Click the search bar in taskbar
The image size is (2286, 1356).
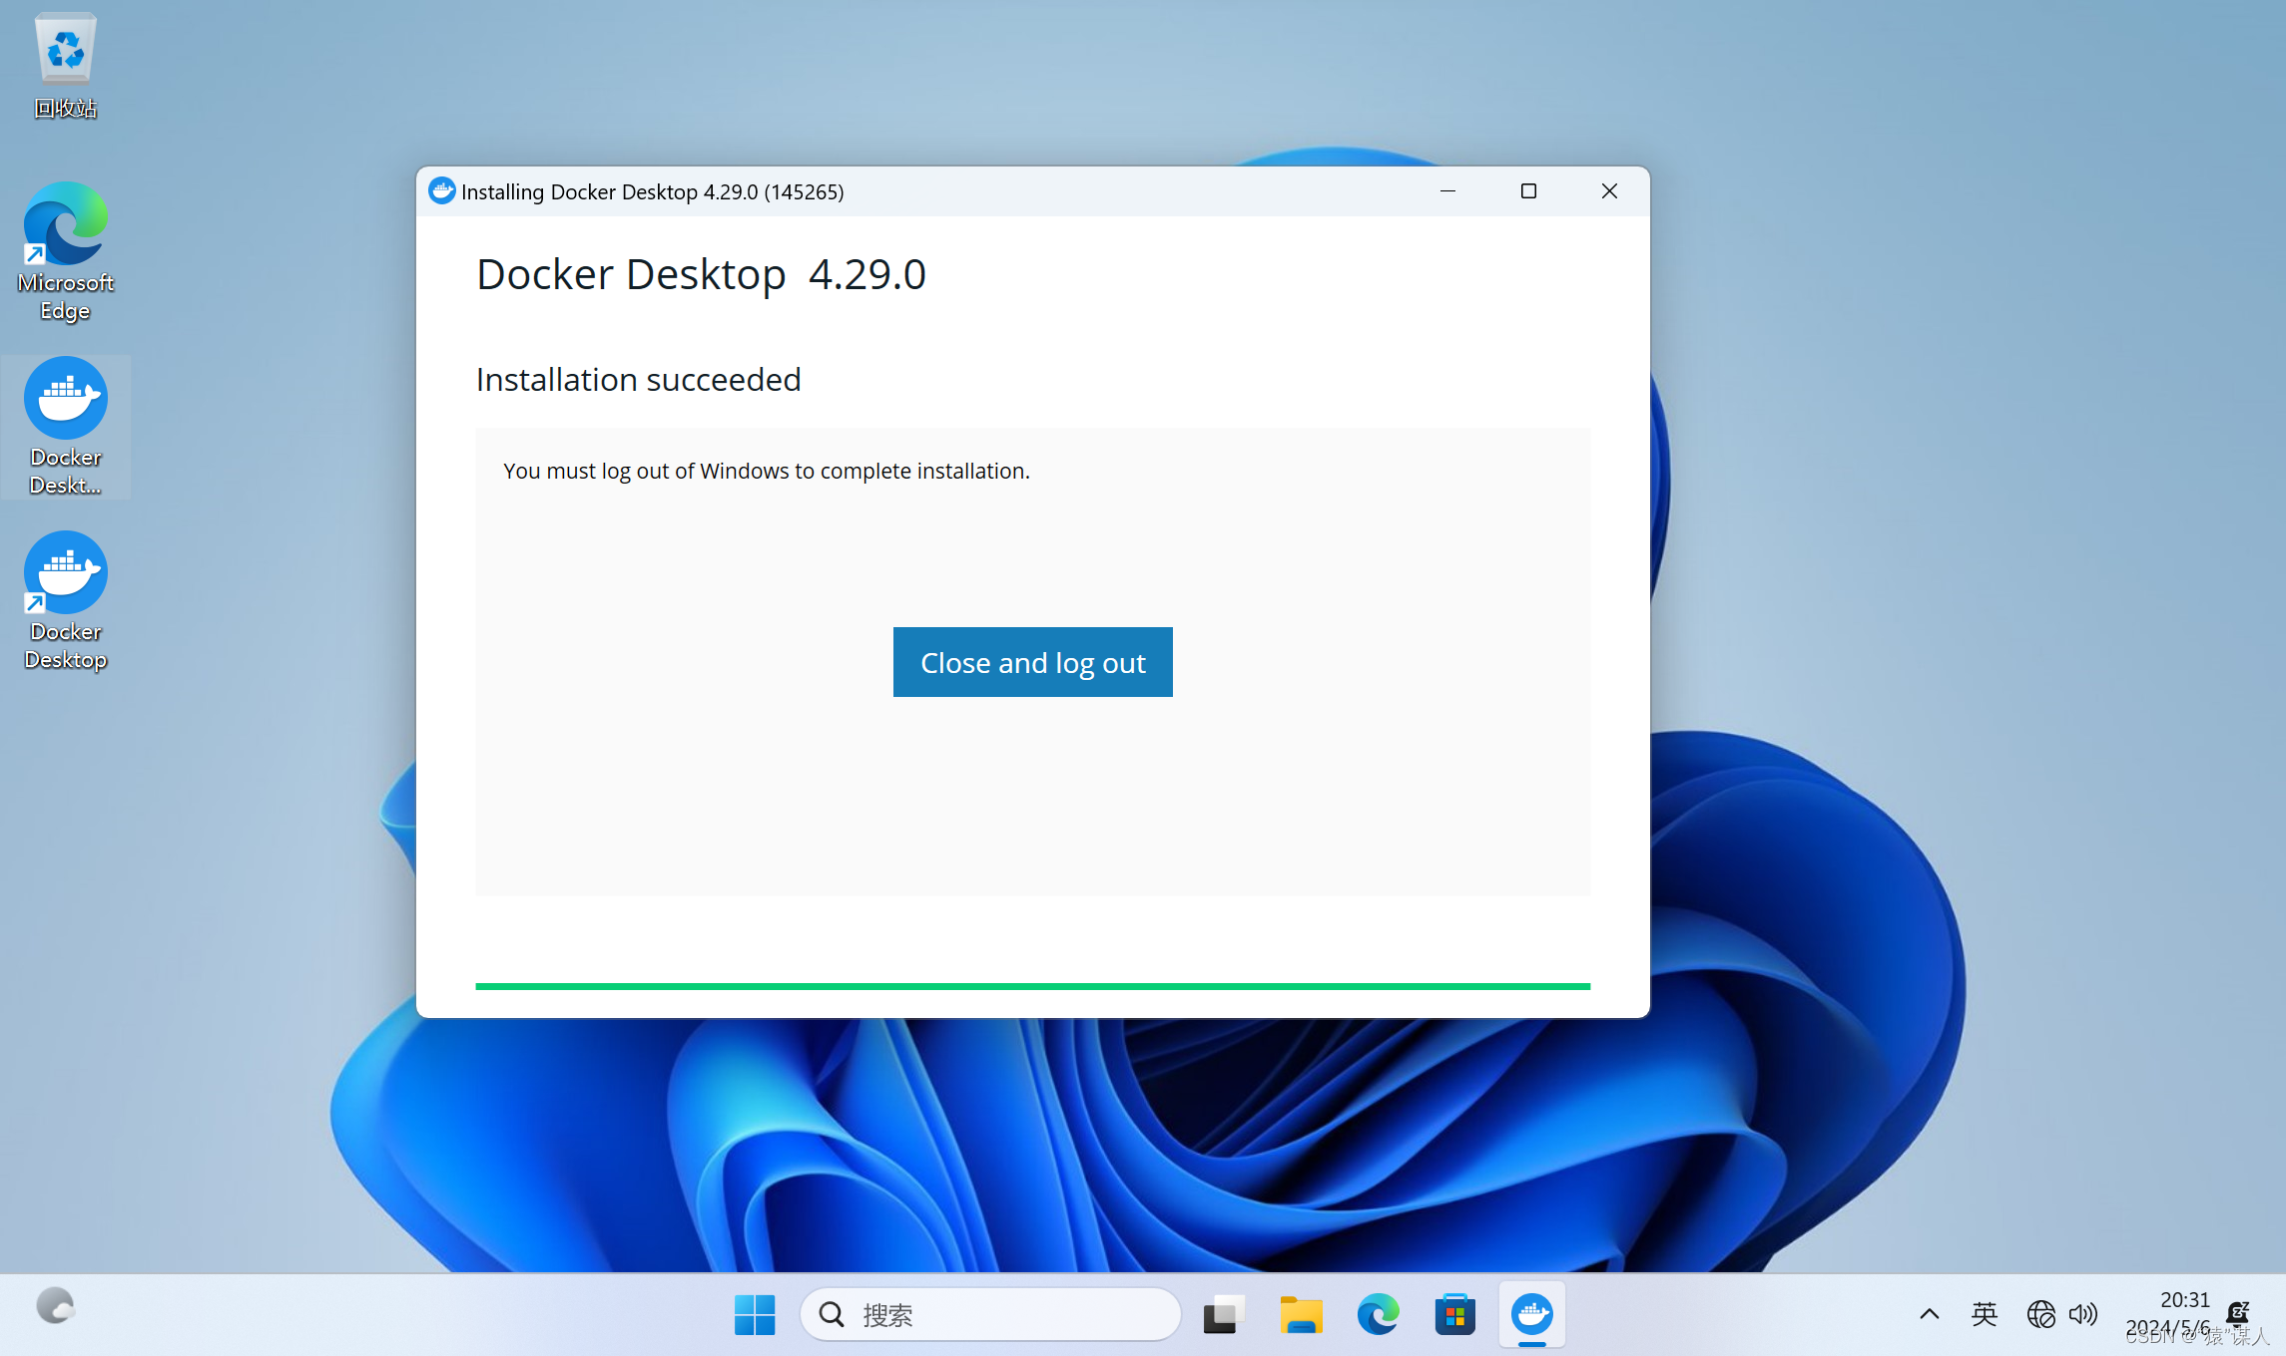pyautogui.click(x=991, y=1312)
